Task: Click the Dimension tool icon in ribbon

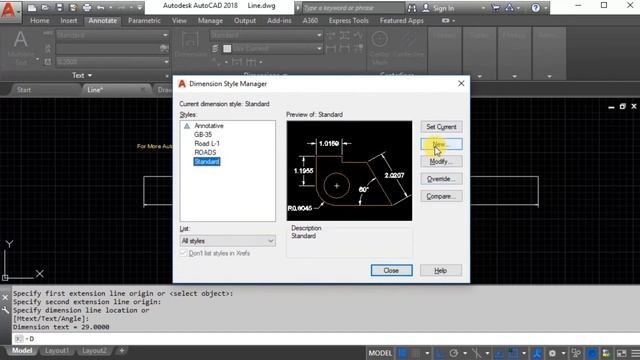Action: click(x=190, y=41)
